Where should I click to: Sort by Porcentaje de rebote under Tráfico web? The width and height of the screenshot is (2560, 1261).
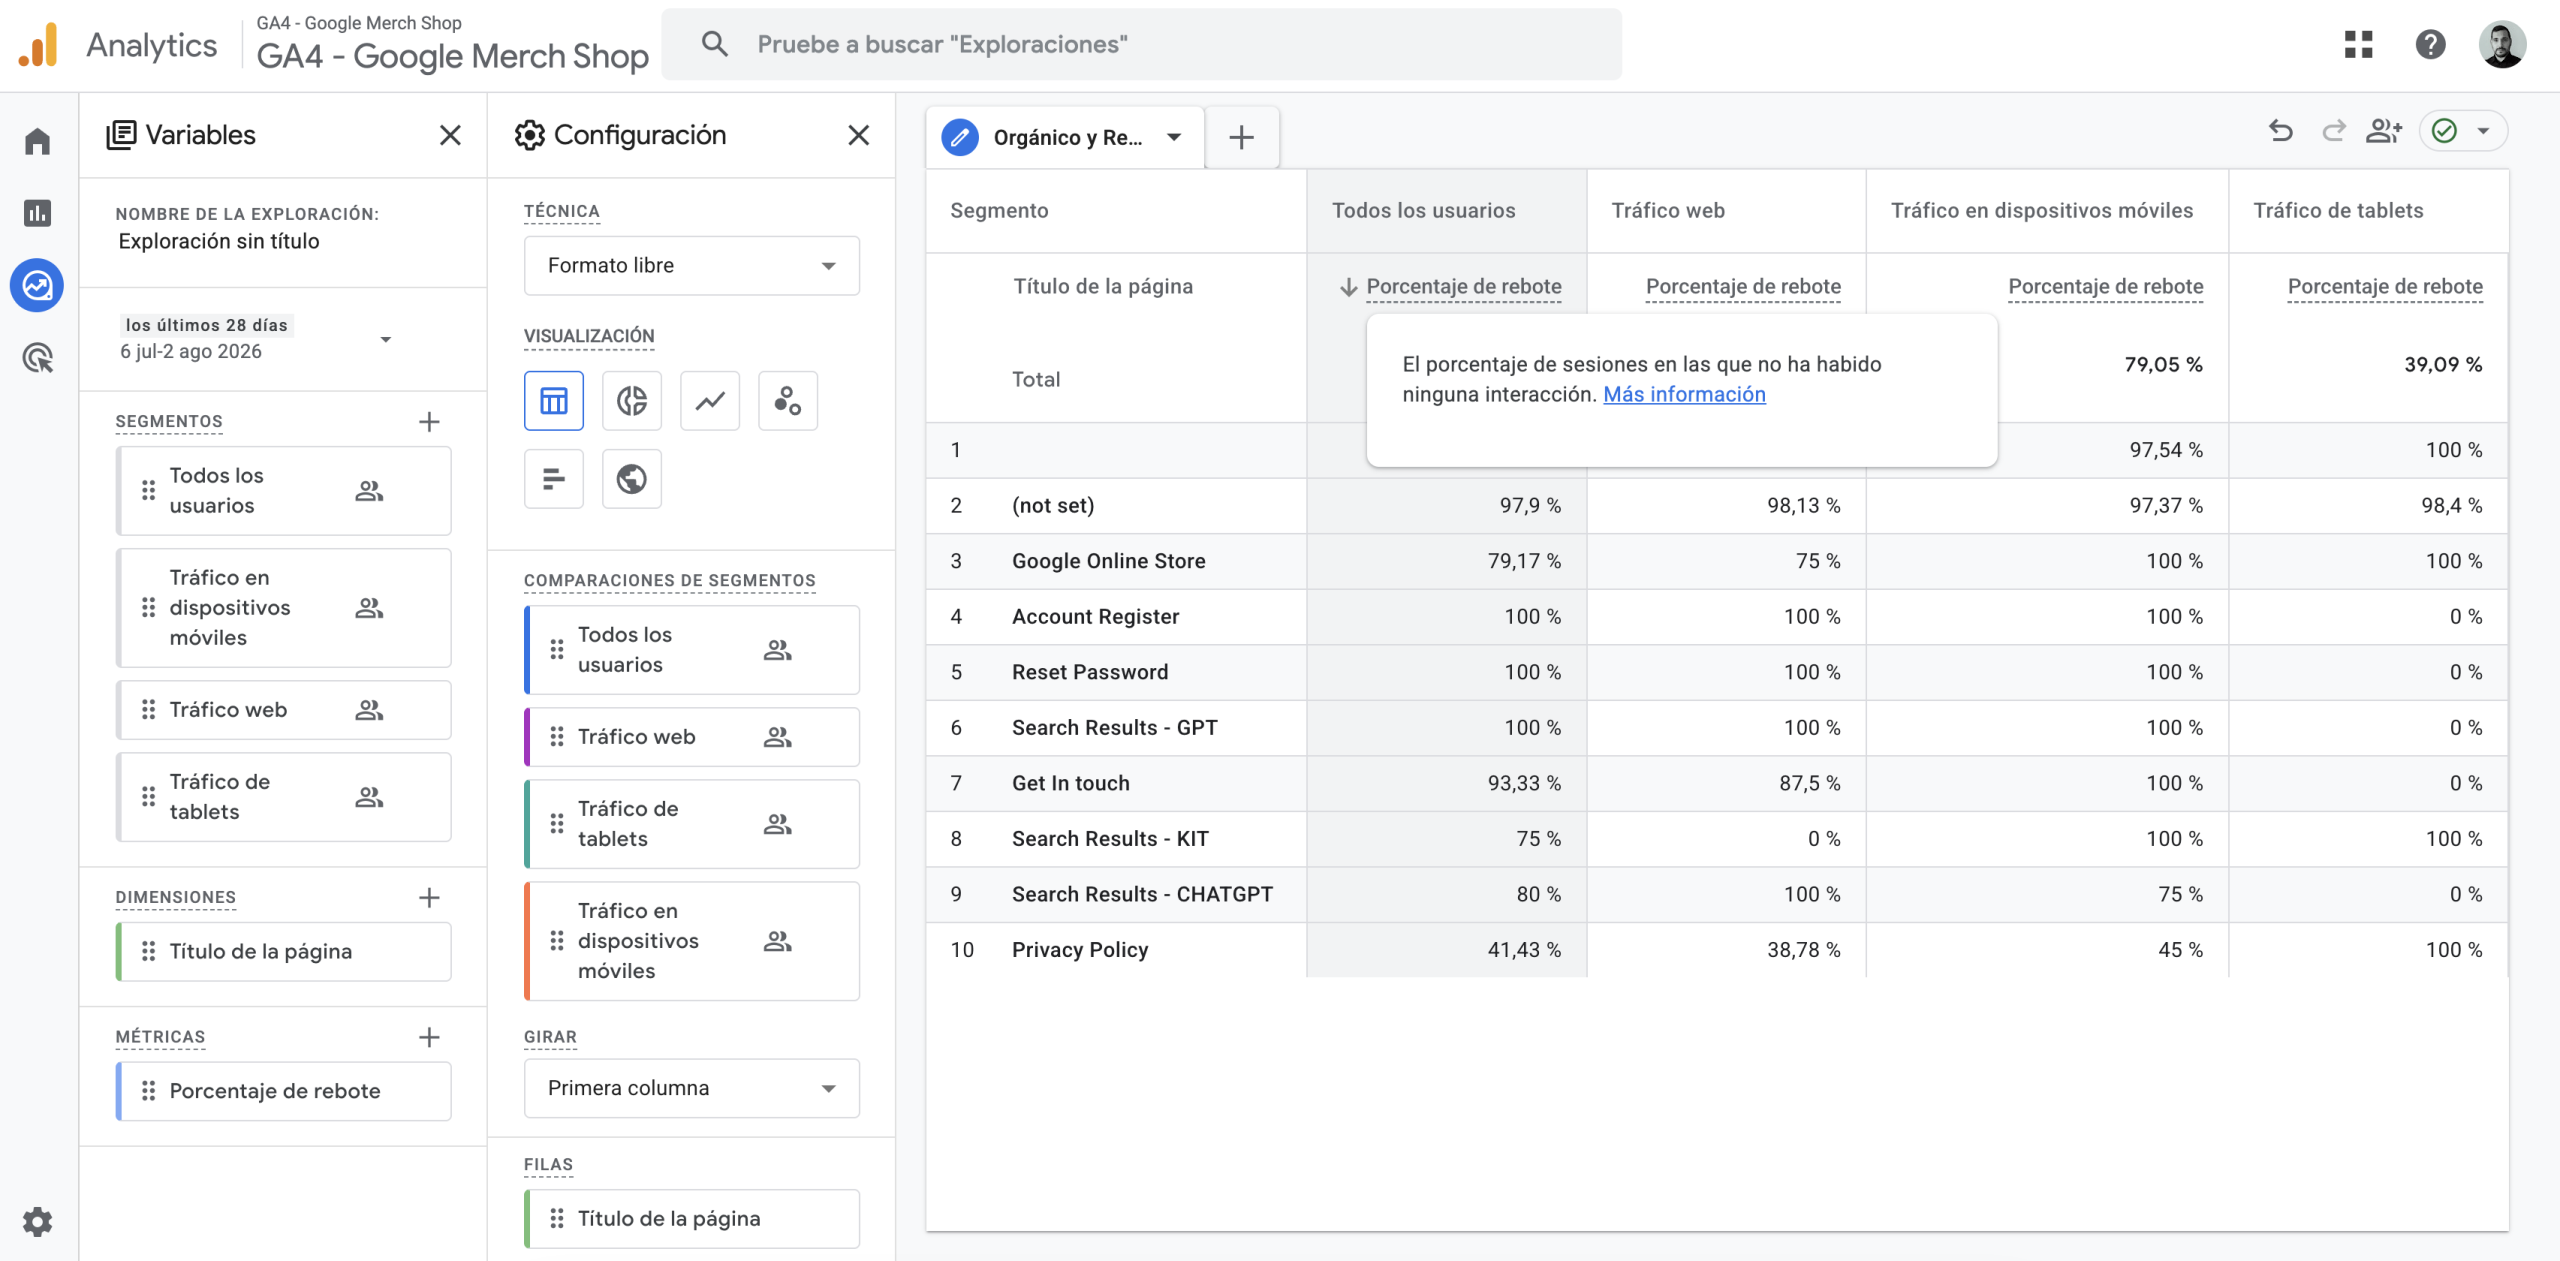(x=1743, y=287)
